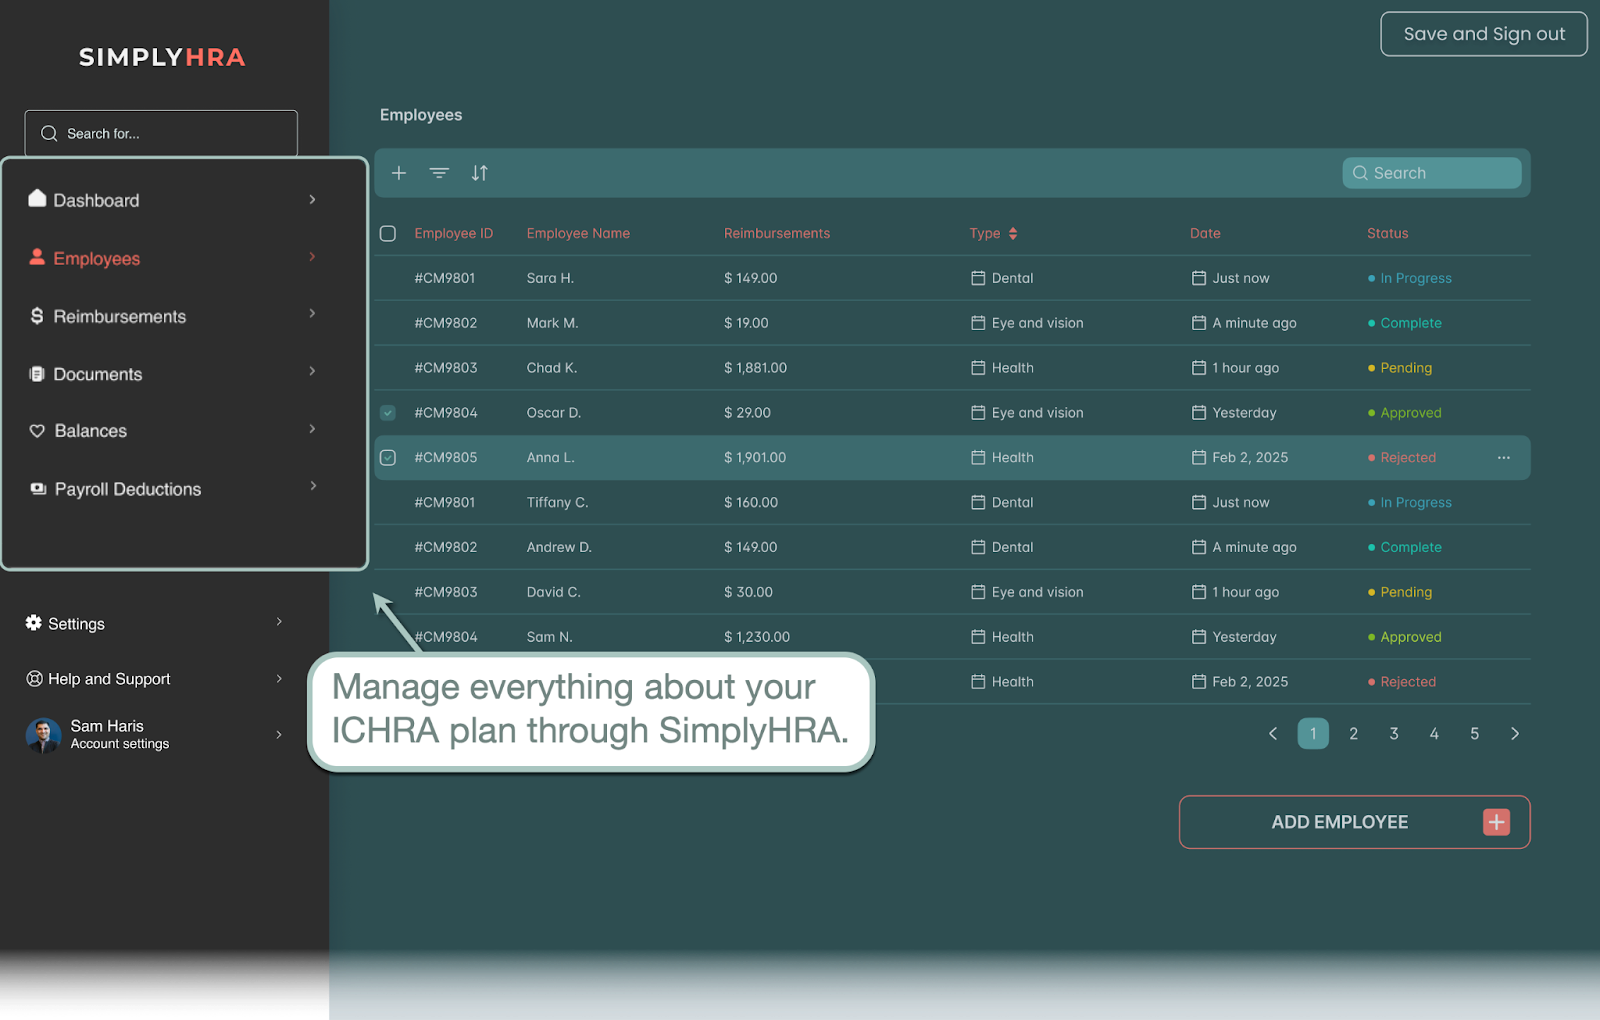Go to the next page arrow
The width and height of the screenshot is (1600, 1020).
point(1515,734)
